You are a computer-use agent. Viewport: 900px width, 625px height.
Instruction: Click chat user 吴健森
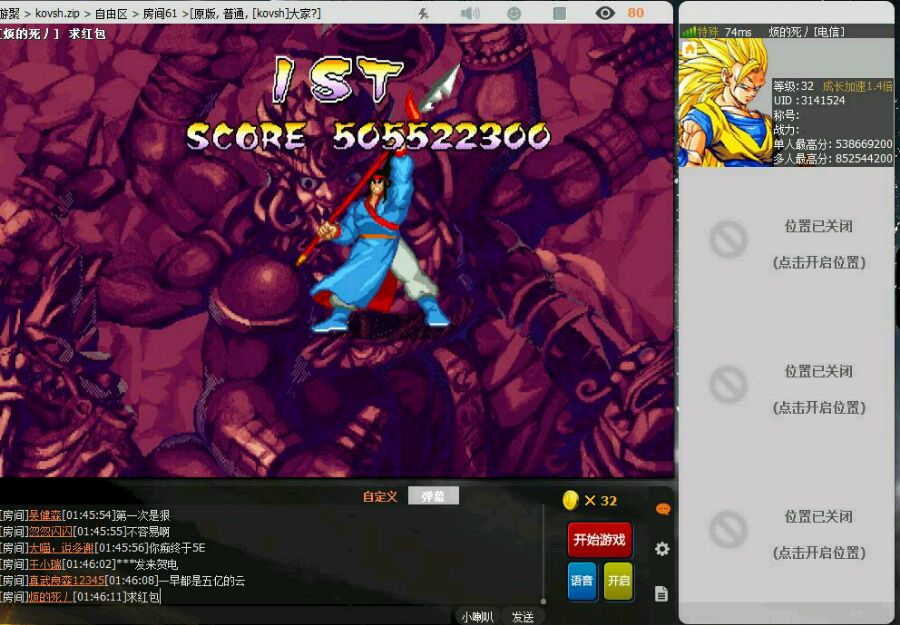tap(44, 515)
